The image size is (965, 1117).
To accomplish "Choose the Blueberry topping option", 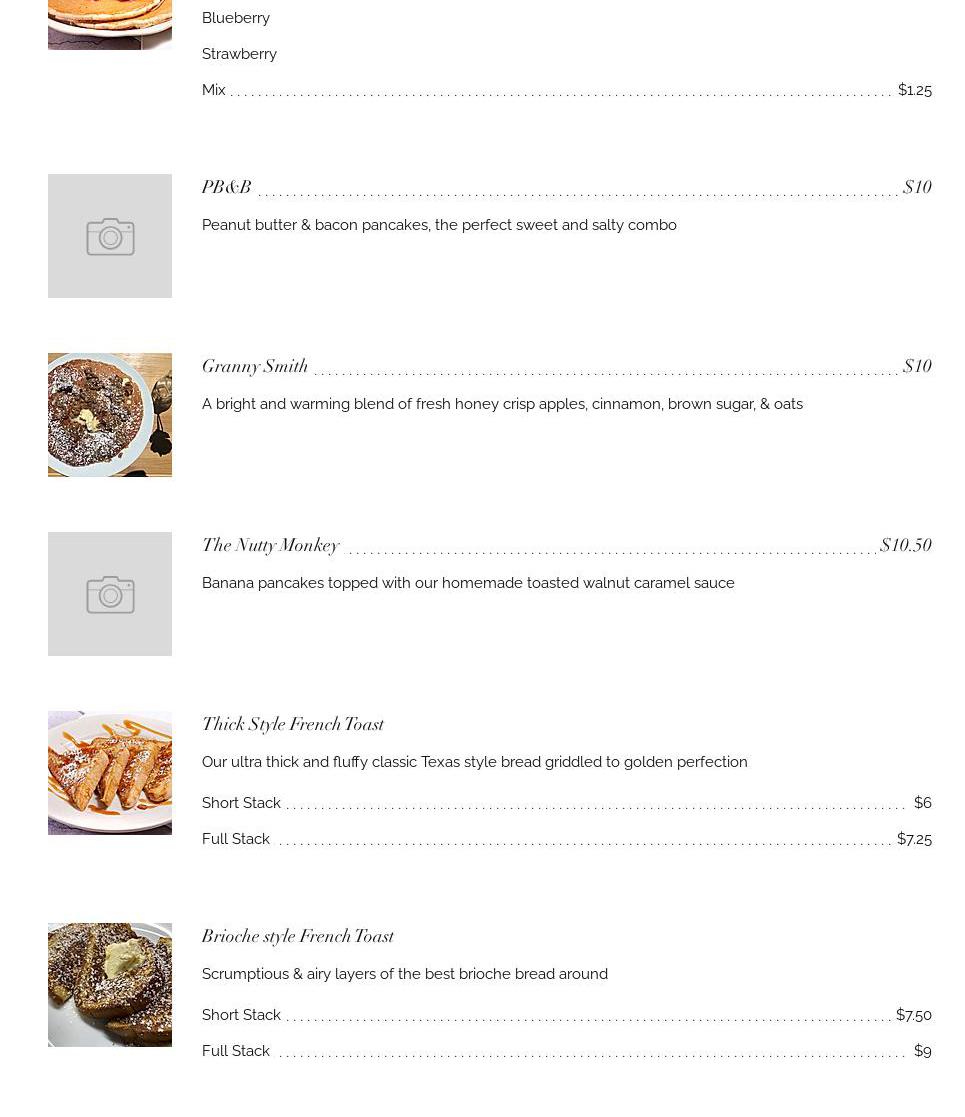I will [x=236, y=18].
